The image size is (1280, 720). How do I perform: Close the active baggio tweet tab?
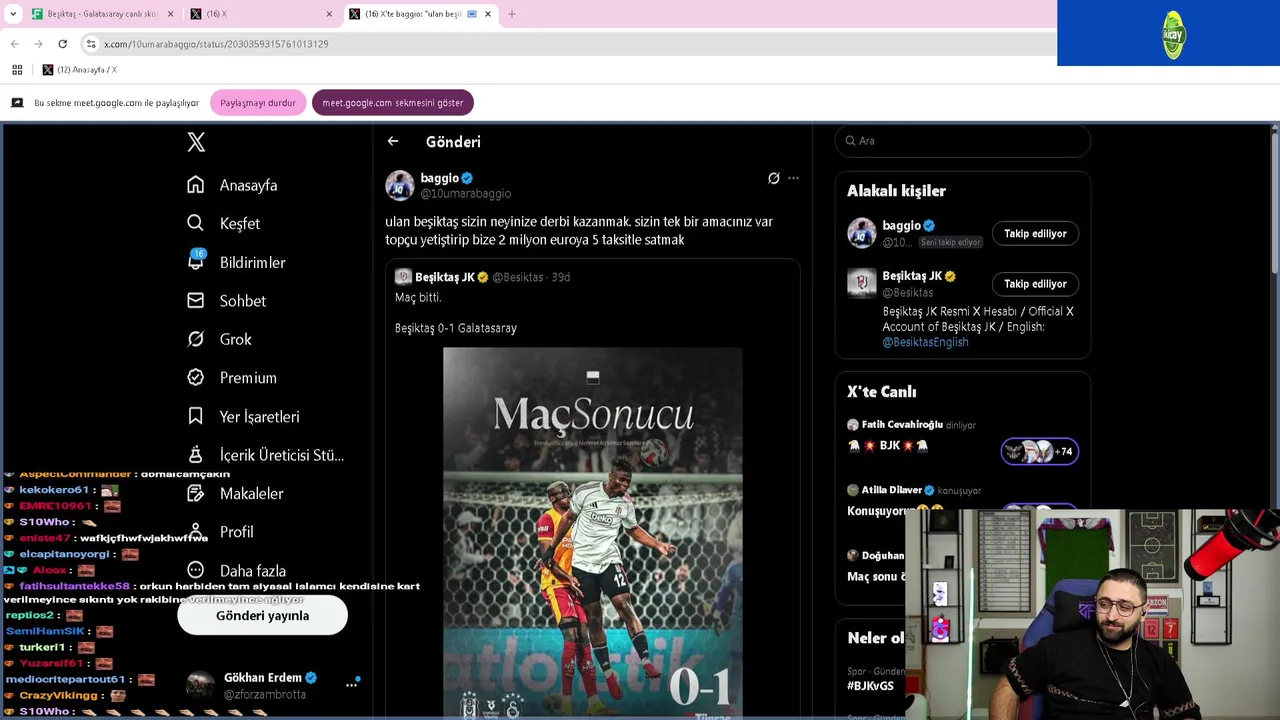(x=488, y=14)
